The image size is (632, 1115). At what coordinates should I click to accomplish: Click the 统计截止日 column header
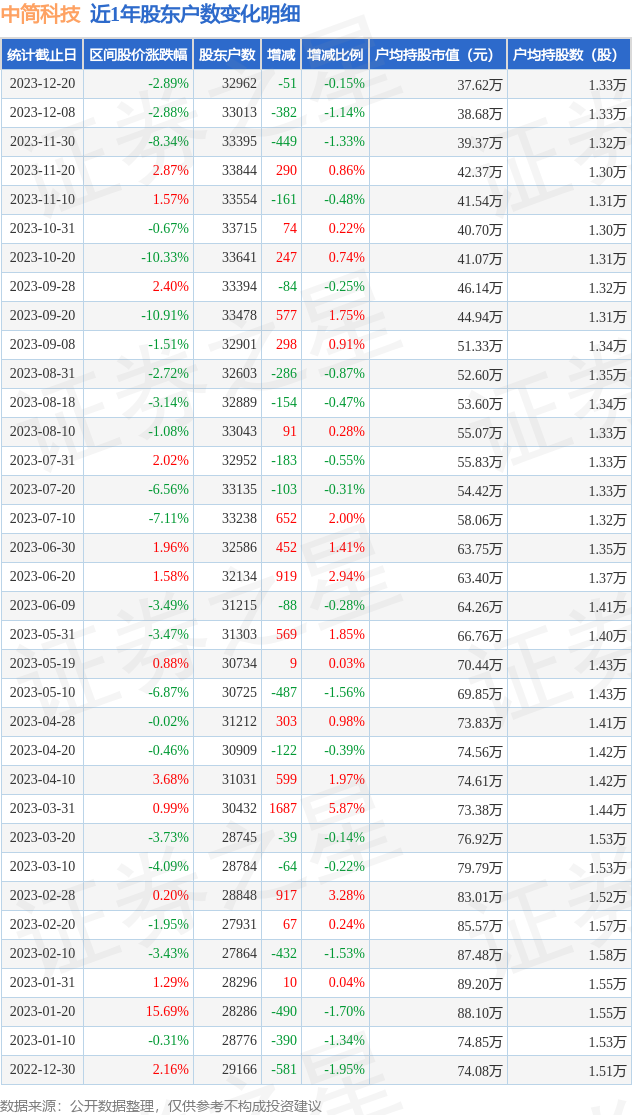[x=41, y=55]
